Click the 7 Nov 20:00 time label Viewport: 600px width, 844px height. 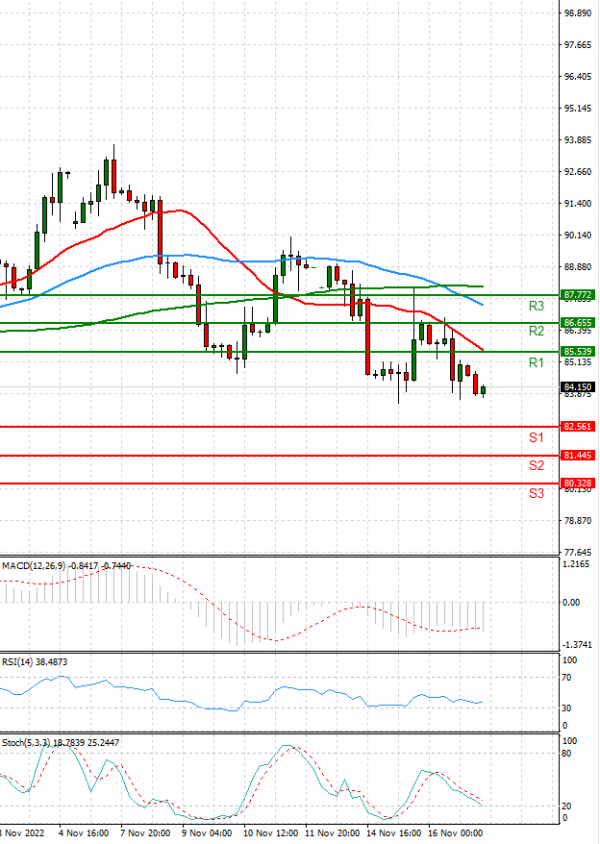145,833
